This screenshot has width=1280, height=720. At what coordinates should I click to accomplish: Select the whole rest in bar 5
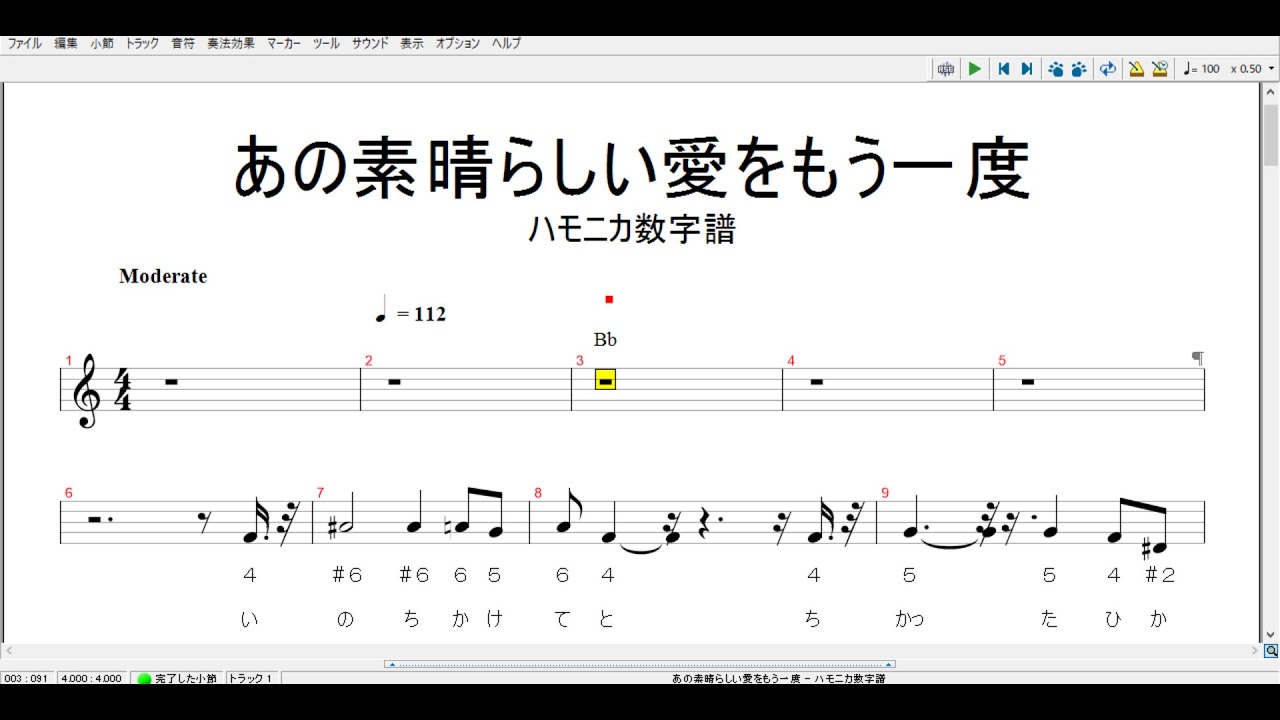click(1028, 381)
